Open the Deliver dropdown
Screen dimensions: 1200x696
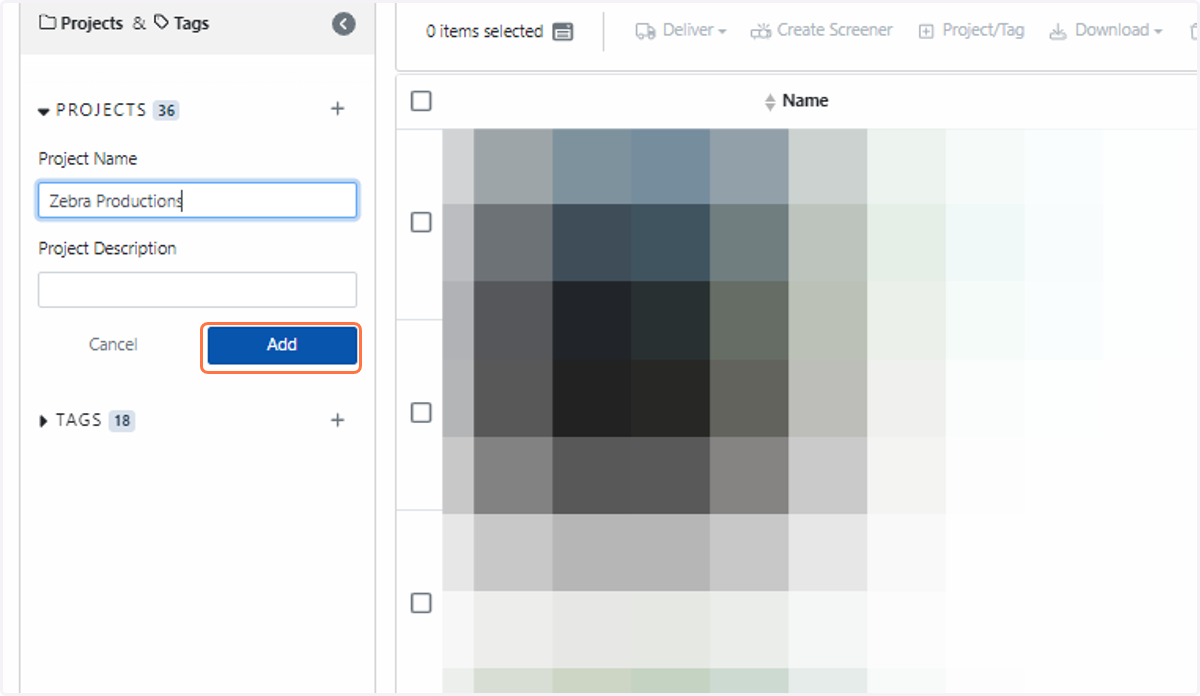click(x=681, y=31)
